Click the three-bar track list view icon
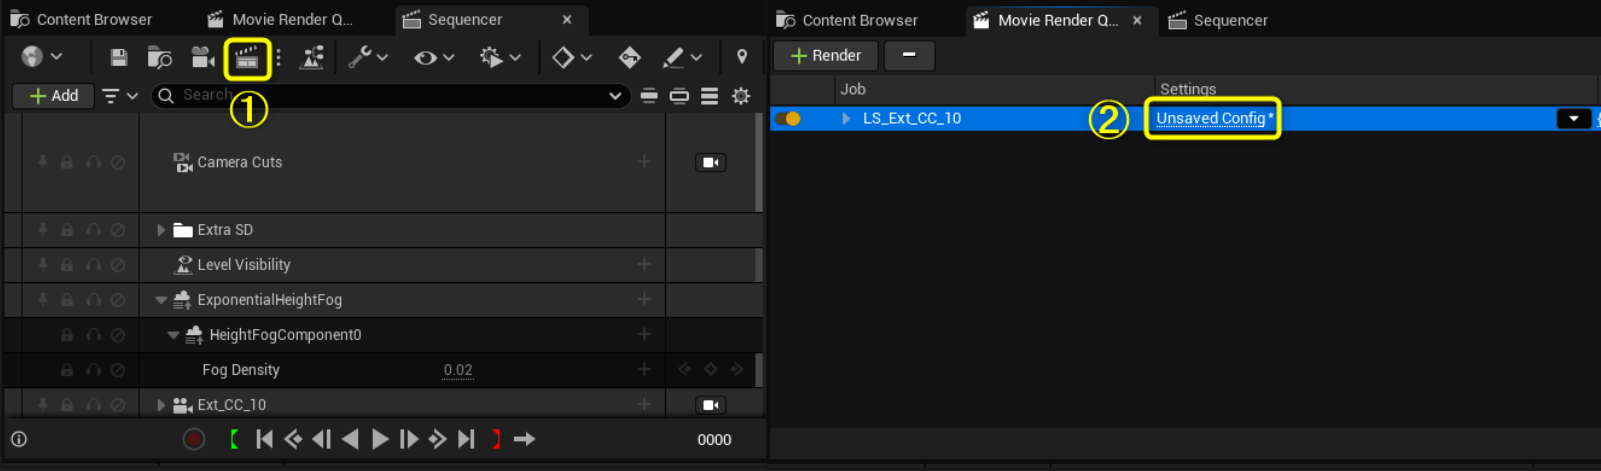1601x471 pixels. pos(710,96)
